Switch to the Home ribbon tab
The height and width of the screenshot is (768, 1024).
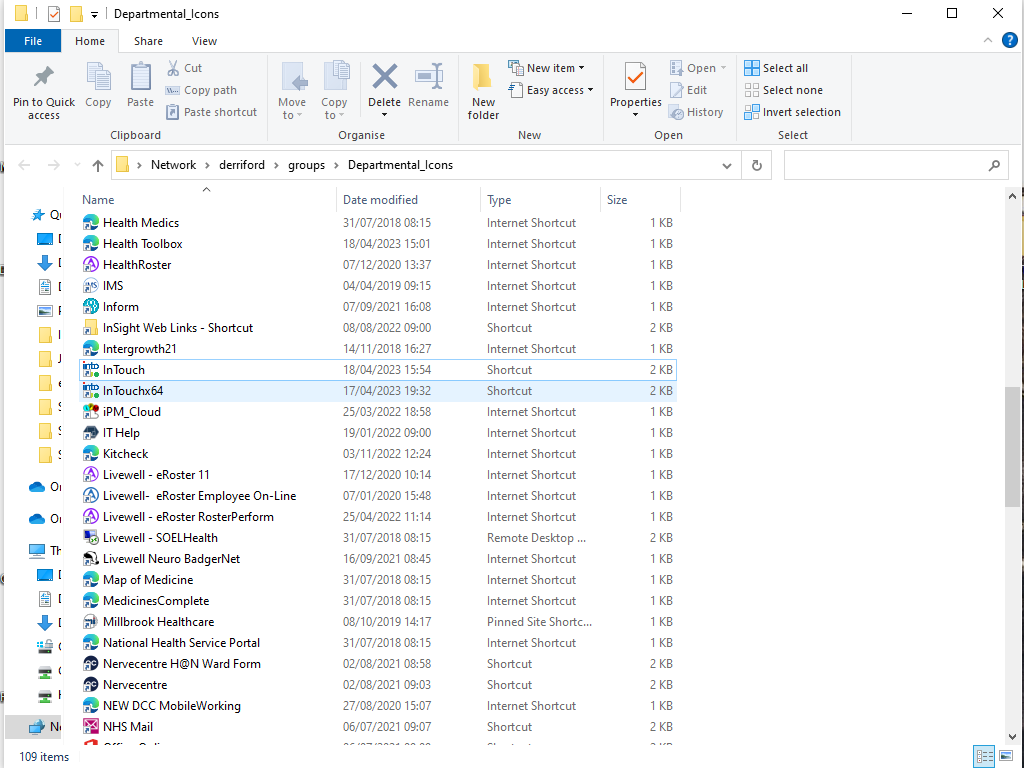[x=90, y=41]
